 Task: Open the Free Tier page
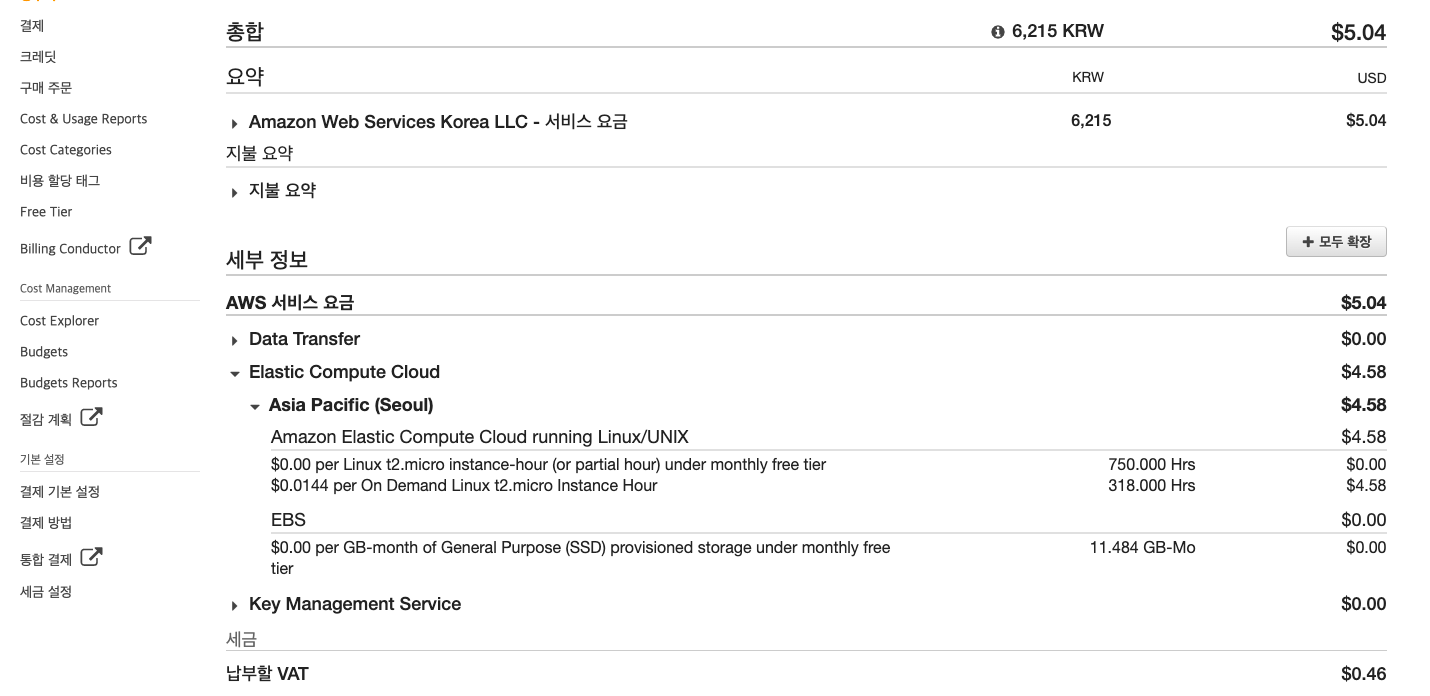coord(46,212)
